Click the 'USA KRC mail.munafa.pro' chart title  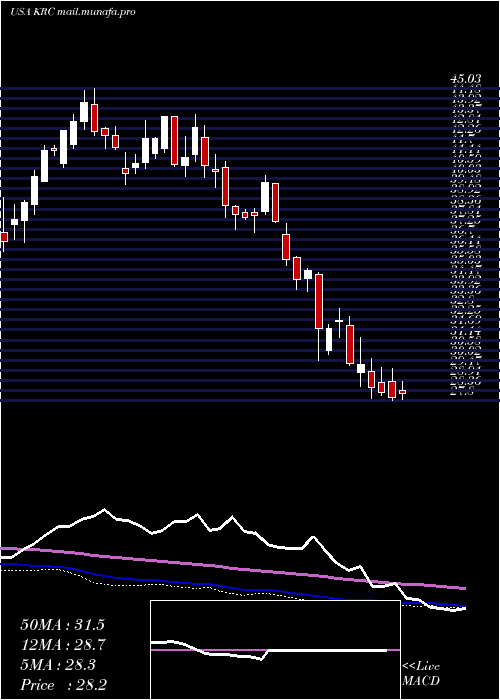73,12
